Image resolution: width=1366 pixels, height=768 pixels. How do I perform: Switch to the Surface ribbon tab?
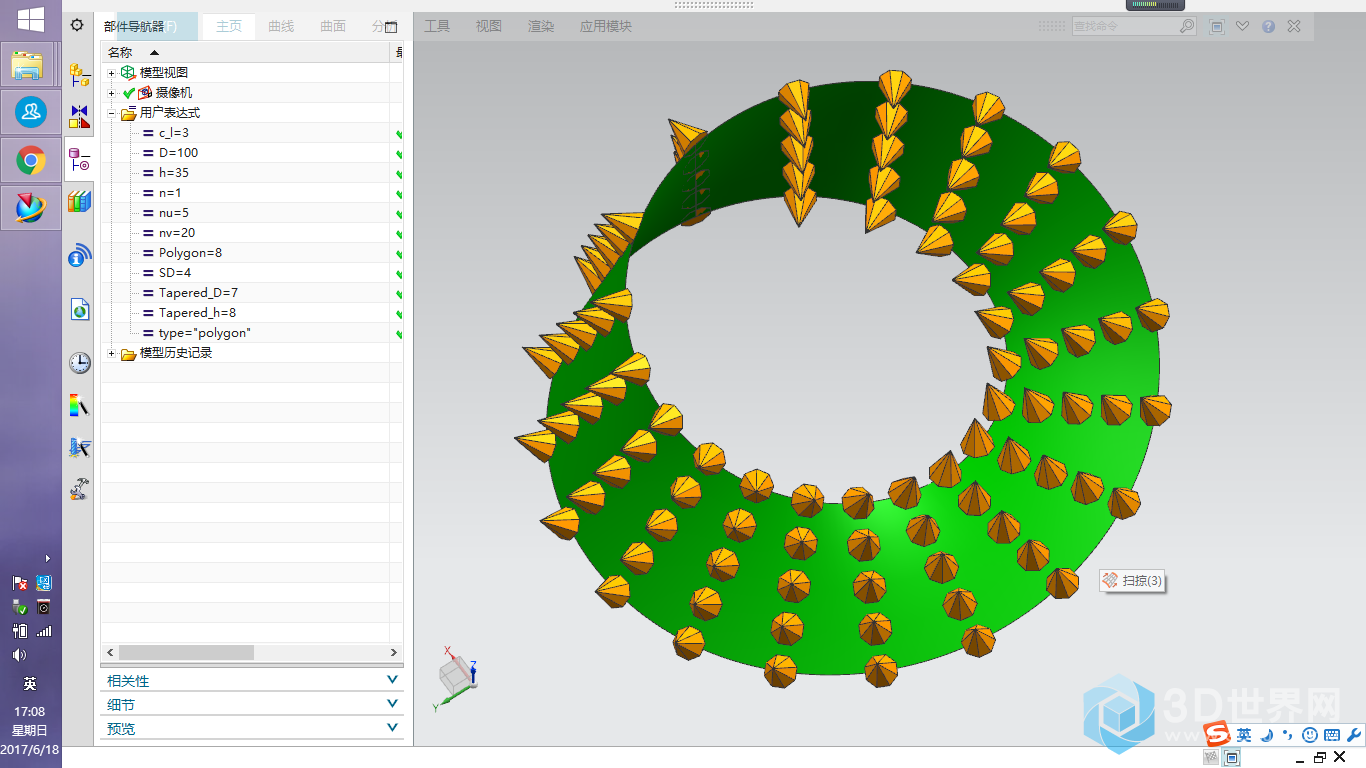point(333,26)
